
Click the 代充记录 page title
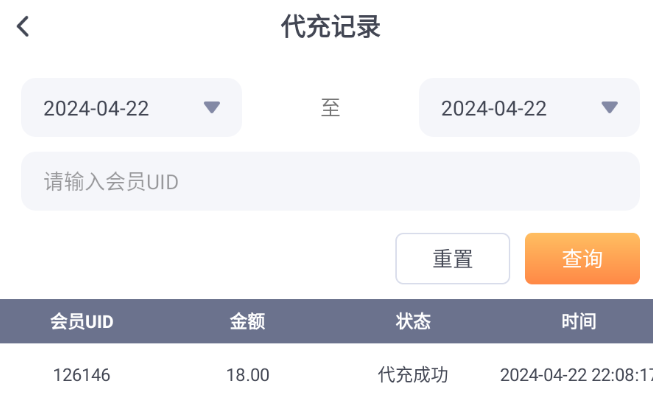coord(331,27)
